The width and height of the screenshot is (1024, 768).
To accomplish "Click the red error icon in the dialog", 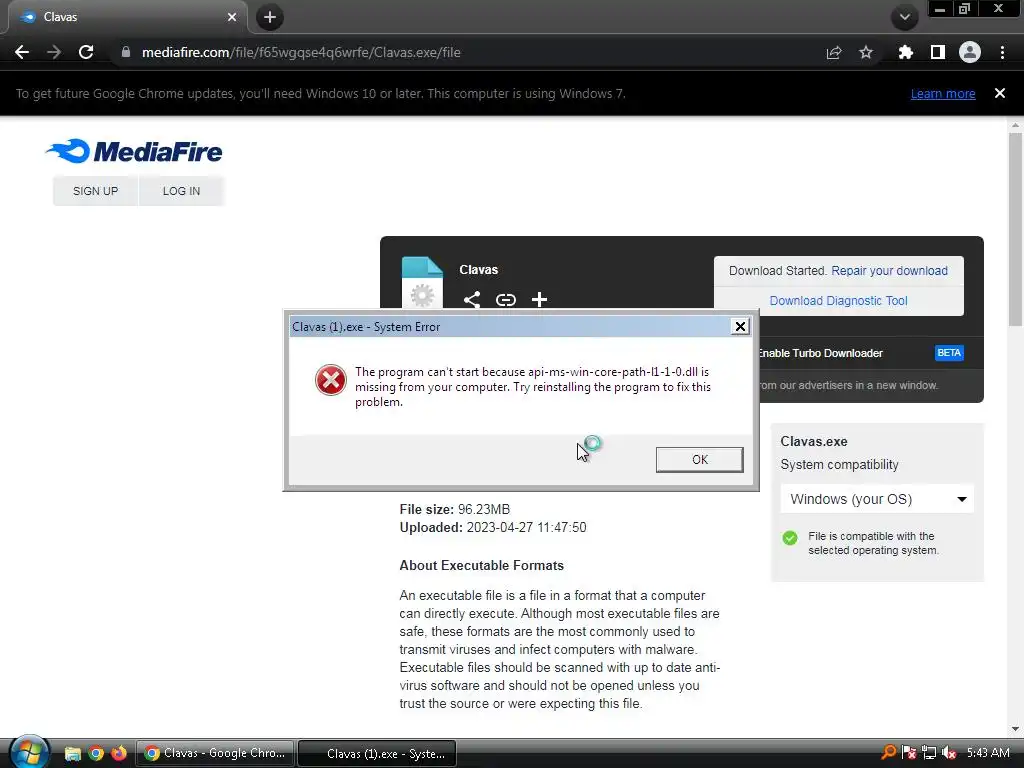I will pyautogui.click(x=330, y=380).
